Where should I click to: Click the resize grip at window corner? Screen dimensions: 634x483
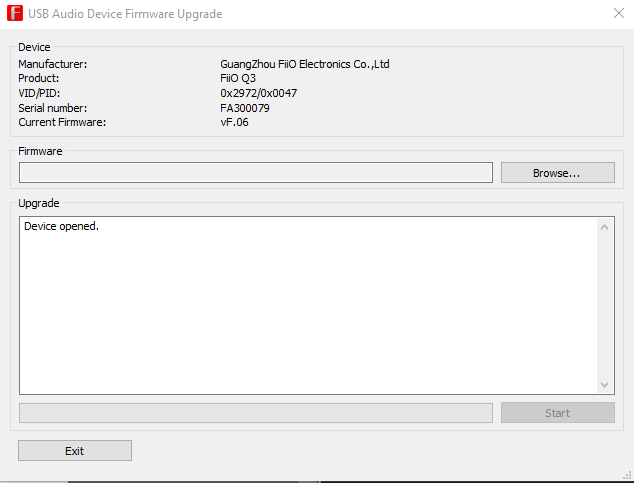pos(627,475)
